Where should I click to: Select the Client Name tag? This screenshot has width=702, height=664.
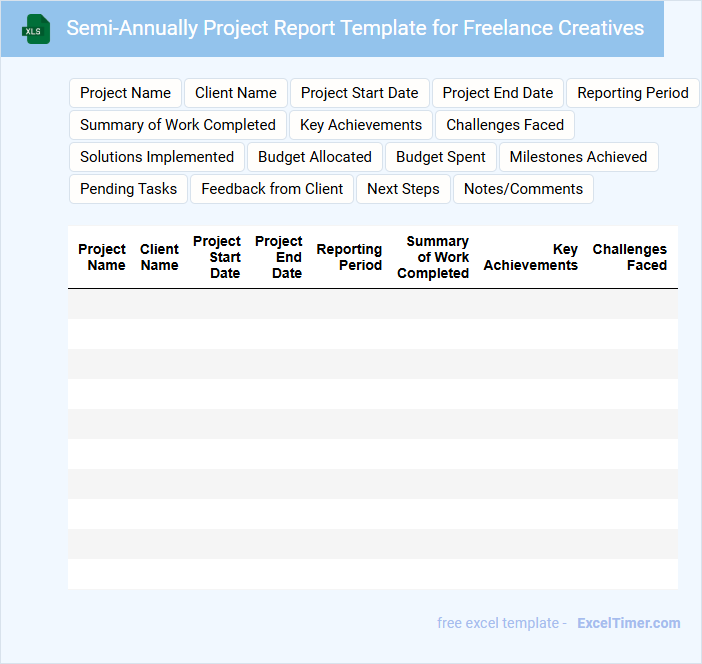pyautogui.click(x=236, y=93)
